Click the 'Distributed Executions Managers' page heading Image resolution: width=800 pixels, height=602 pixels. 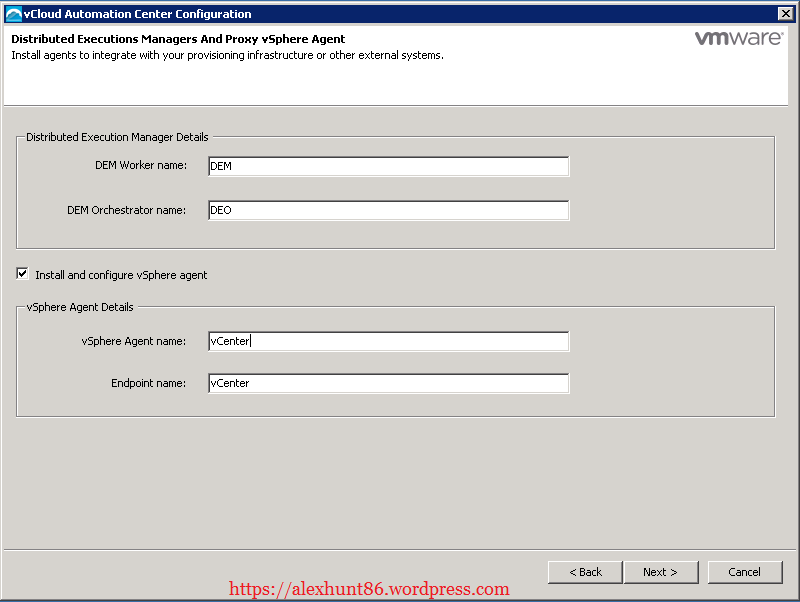tap(177, 39)
